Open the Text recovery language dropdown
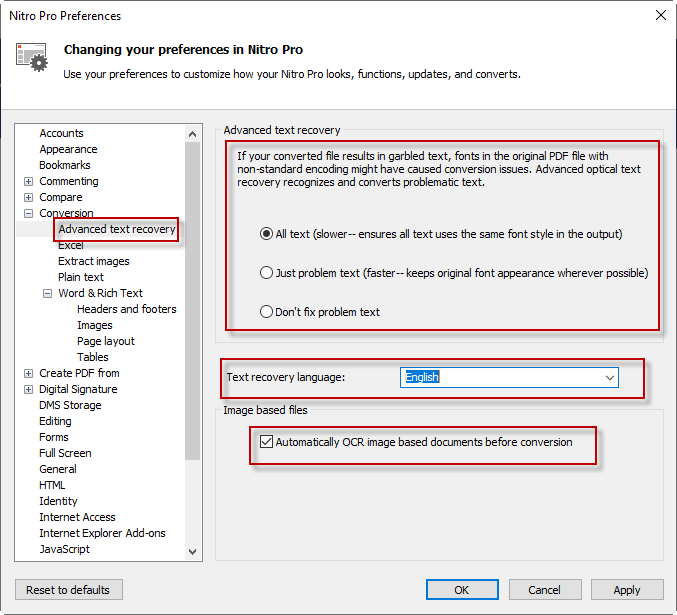Viewport: 677px width, 615px height. 609,377
